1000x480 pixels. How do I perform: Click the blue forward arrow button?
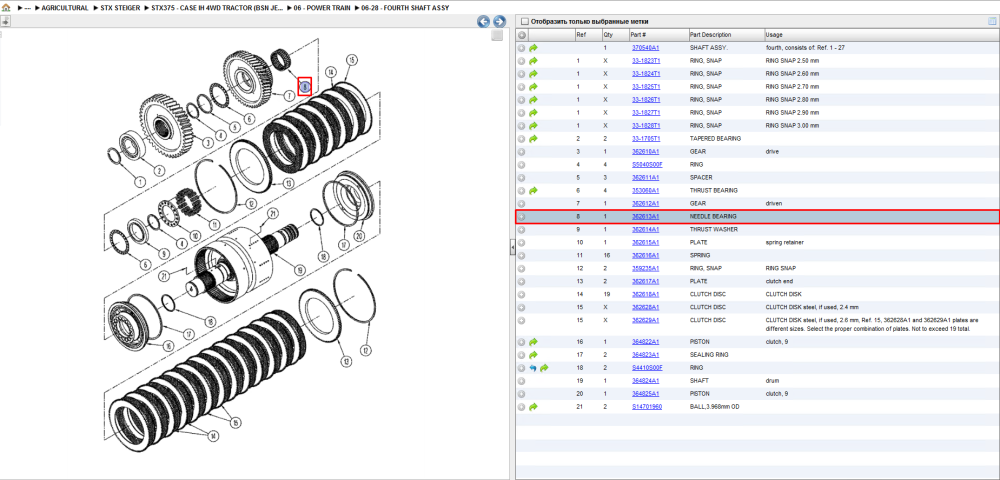(x=499, y=21)
